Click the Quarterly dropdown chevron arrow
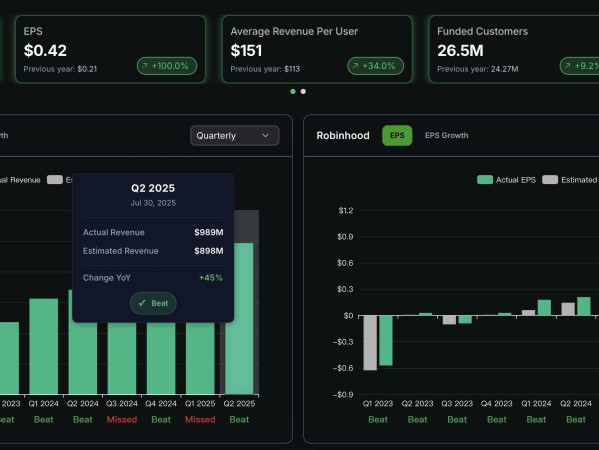The image size is (599, 450). click(266, 136)
